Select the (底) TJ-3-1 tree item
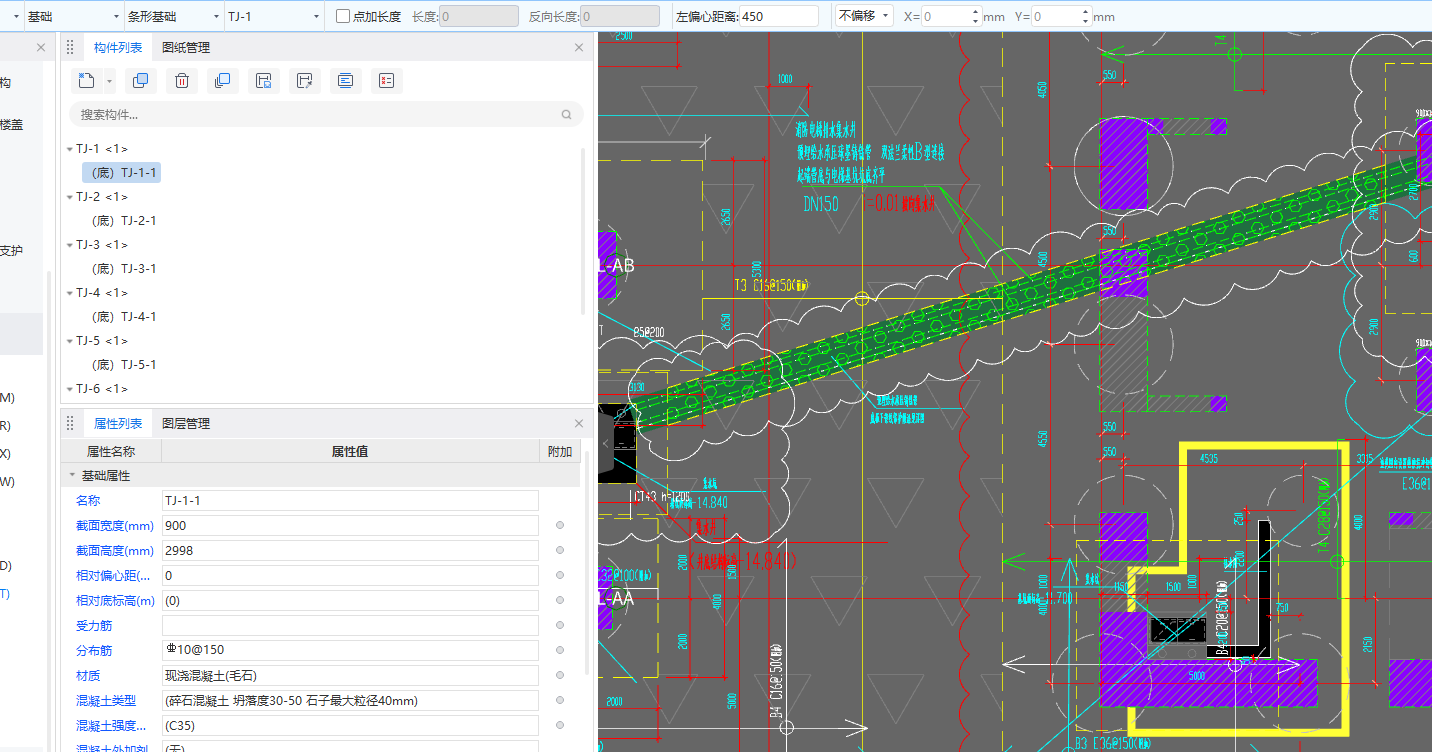The width and height of the screenshot is (1432, 752). click(124, 269)
